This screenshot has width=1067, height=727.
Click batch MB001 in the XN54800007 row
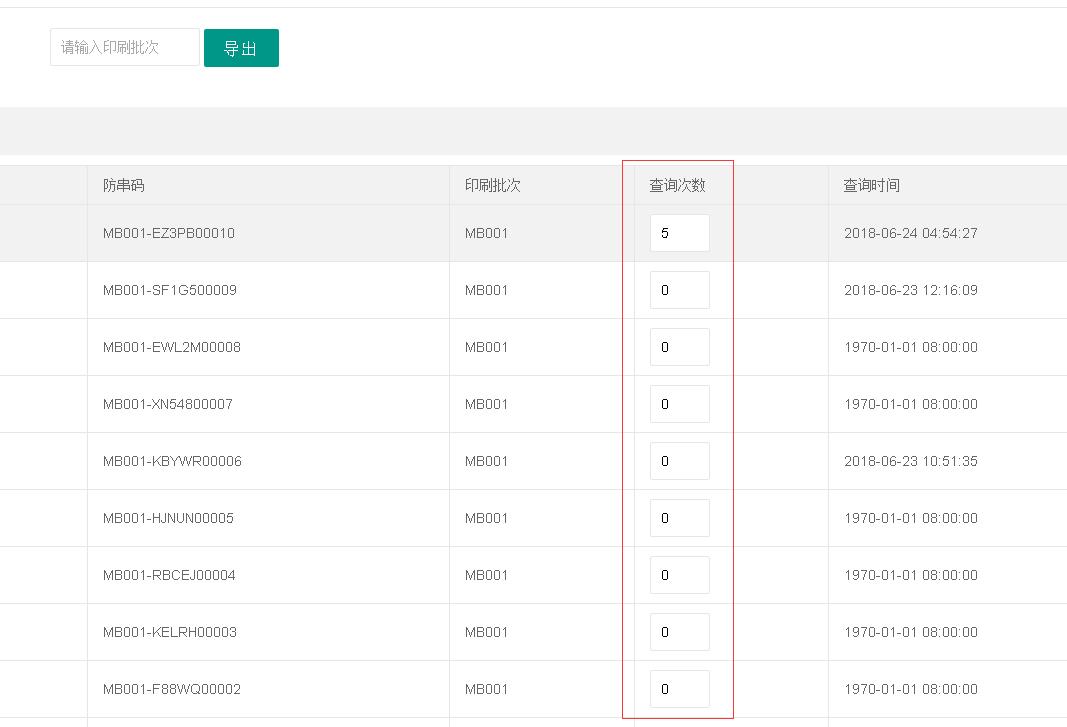(x=486, y=404)
